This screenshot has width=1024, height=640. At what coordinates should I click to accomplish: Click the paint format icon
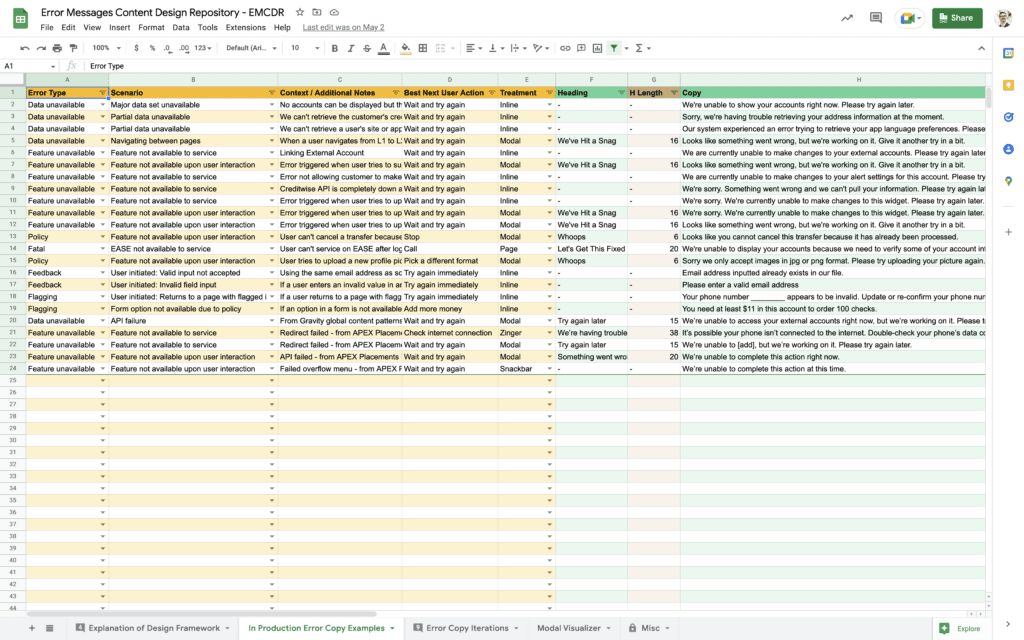pyautogui.click(x=74, y=48)
